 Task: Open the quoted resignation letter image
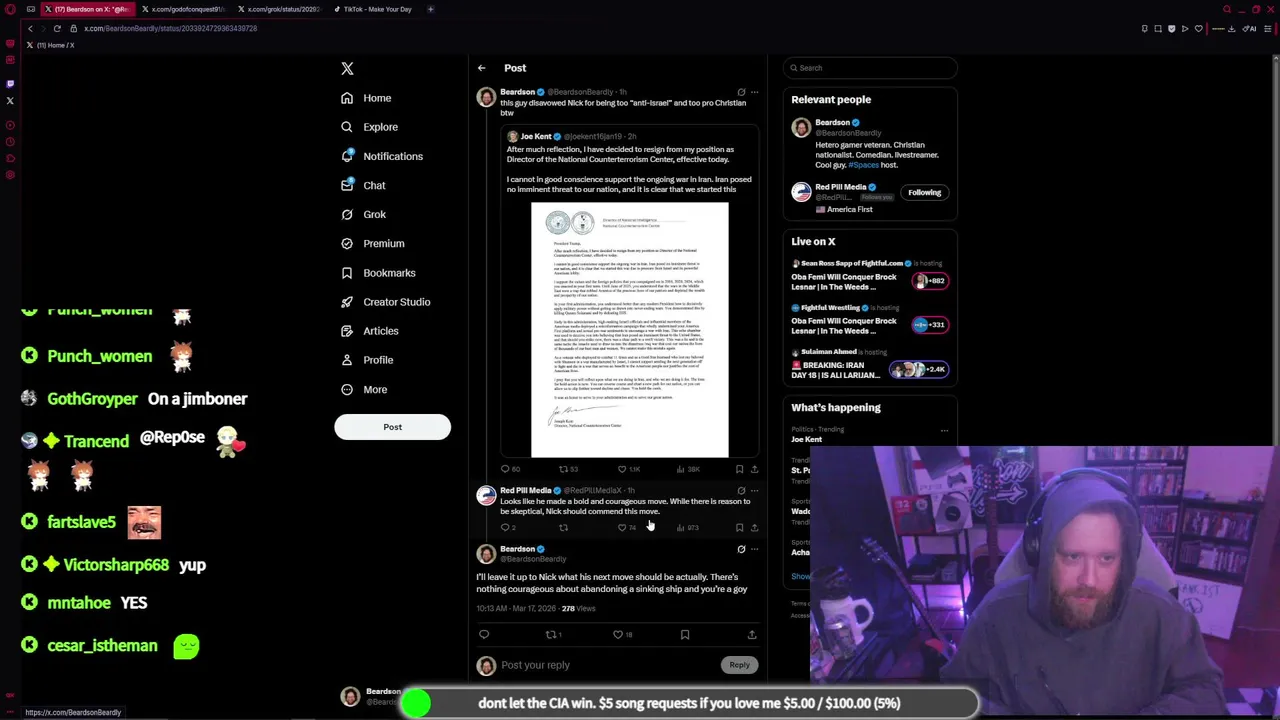coord(629,330)
